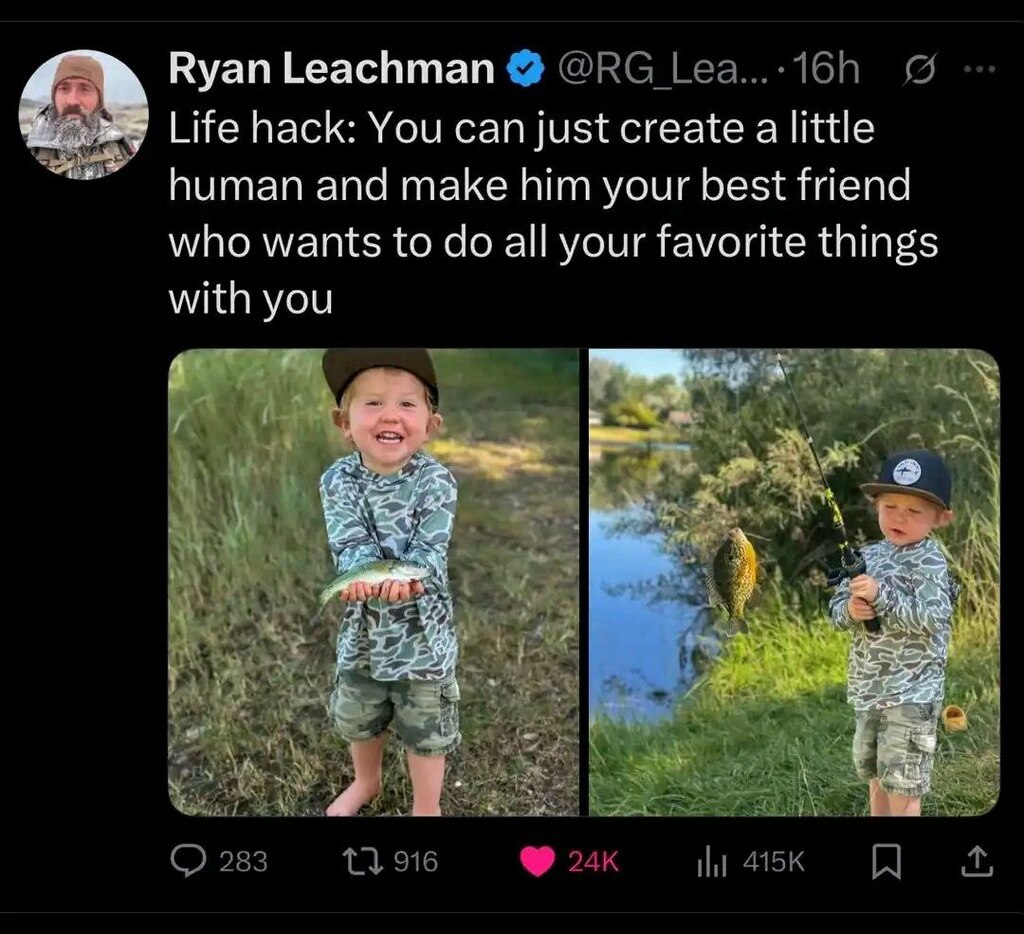Click the 415K views count
Image resolution: width=1024 pixels, height=934 pixels.
click(x=774, y=862)
